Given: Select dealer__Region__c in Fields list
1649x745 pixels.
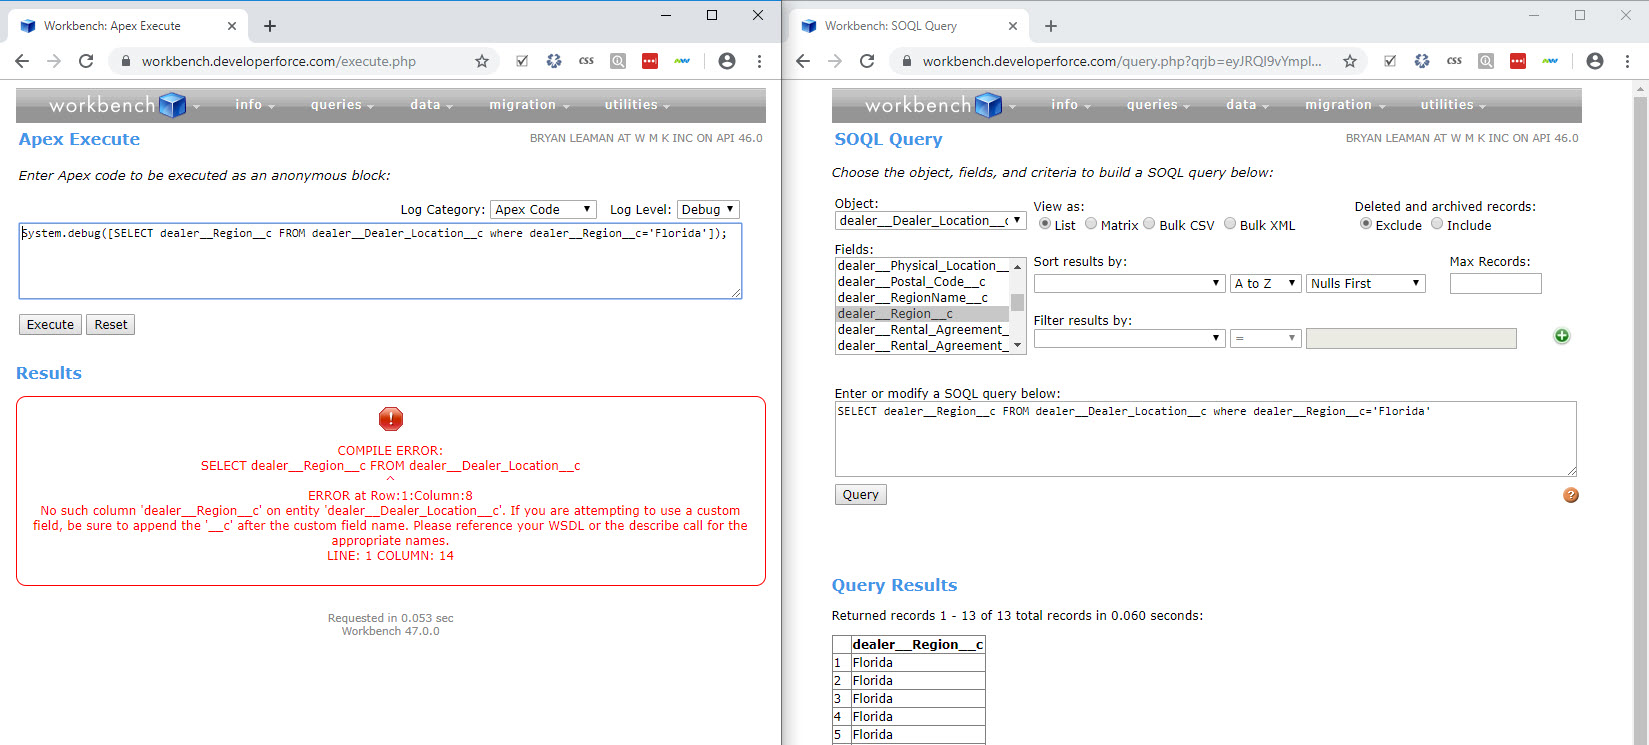Looking at the screenshot, I should coord(922,314).
